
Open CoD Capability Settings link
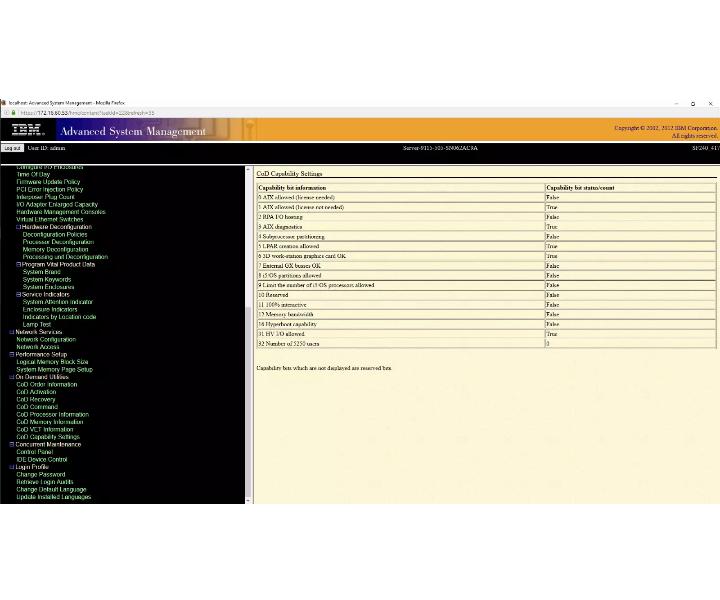pos(48,437)
